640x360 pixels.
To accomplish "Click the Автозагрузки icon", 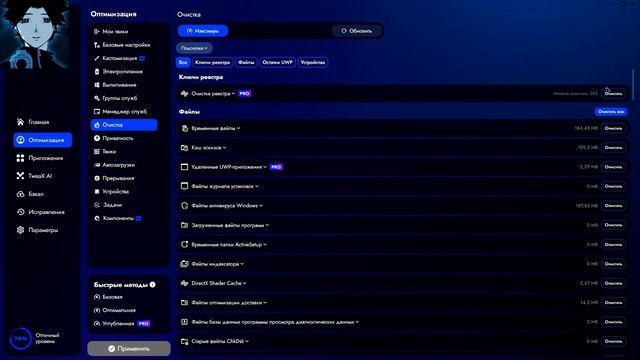I will [x=97, y=165].
